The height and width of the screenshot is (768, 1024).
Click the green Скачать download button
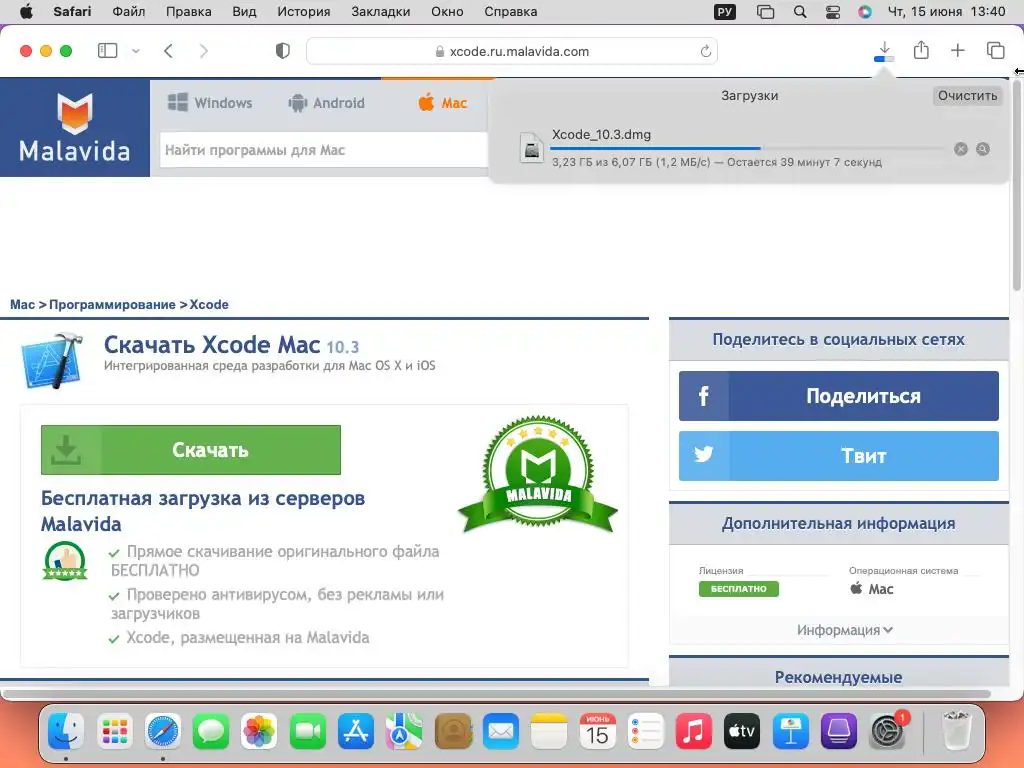[191, 450]
